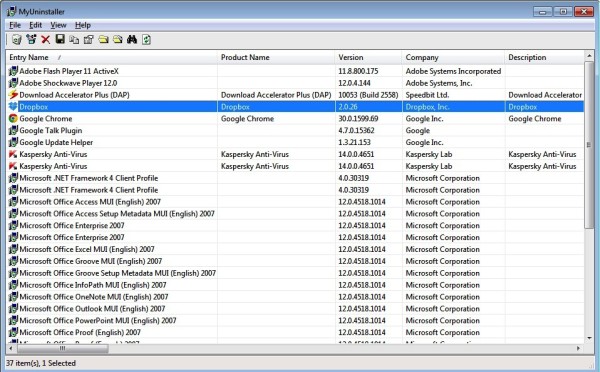This screenshot has width=600, height=372.
Task: Select Microsoft Office Excel MUI (English) 2007
Action: click(x=87, y=249)
